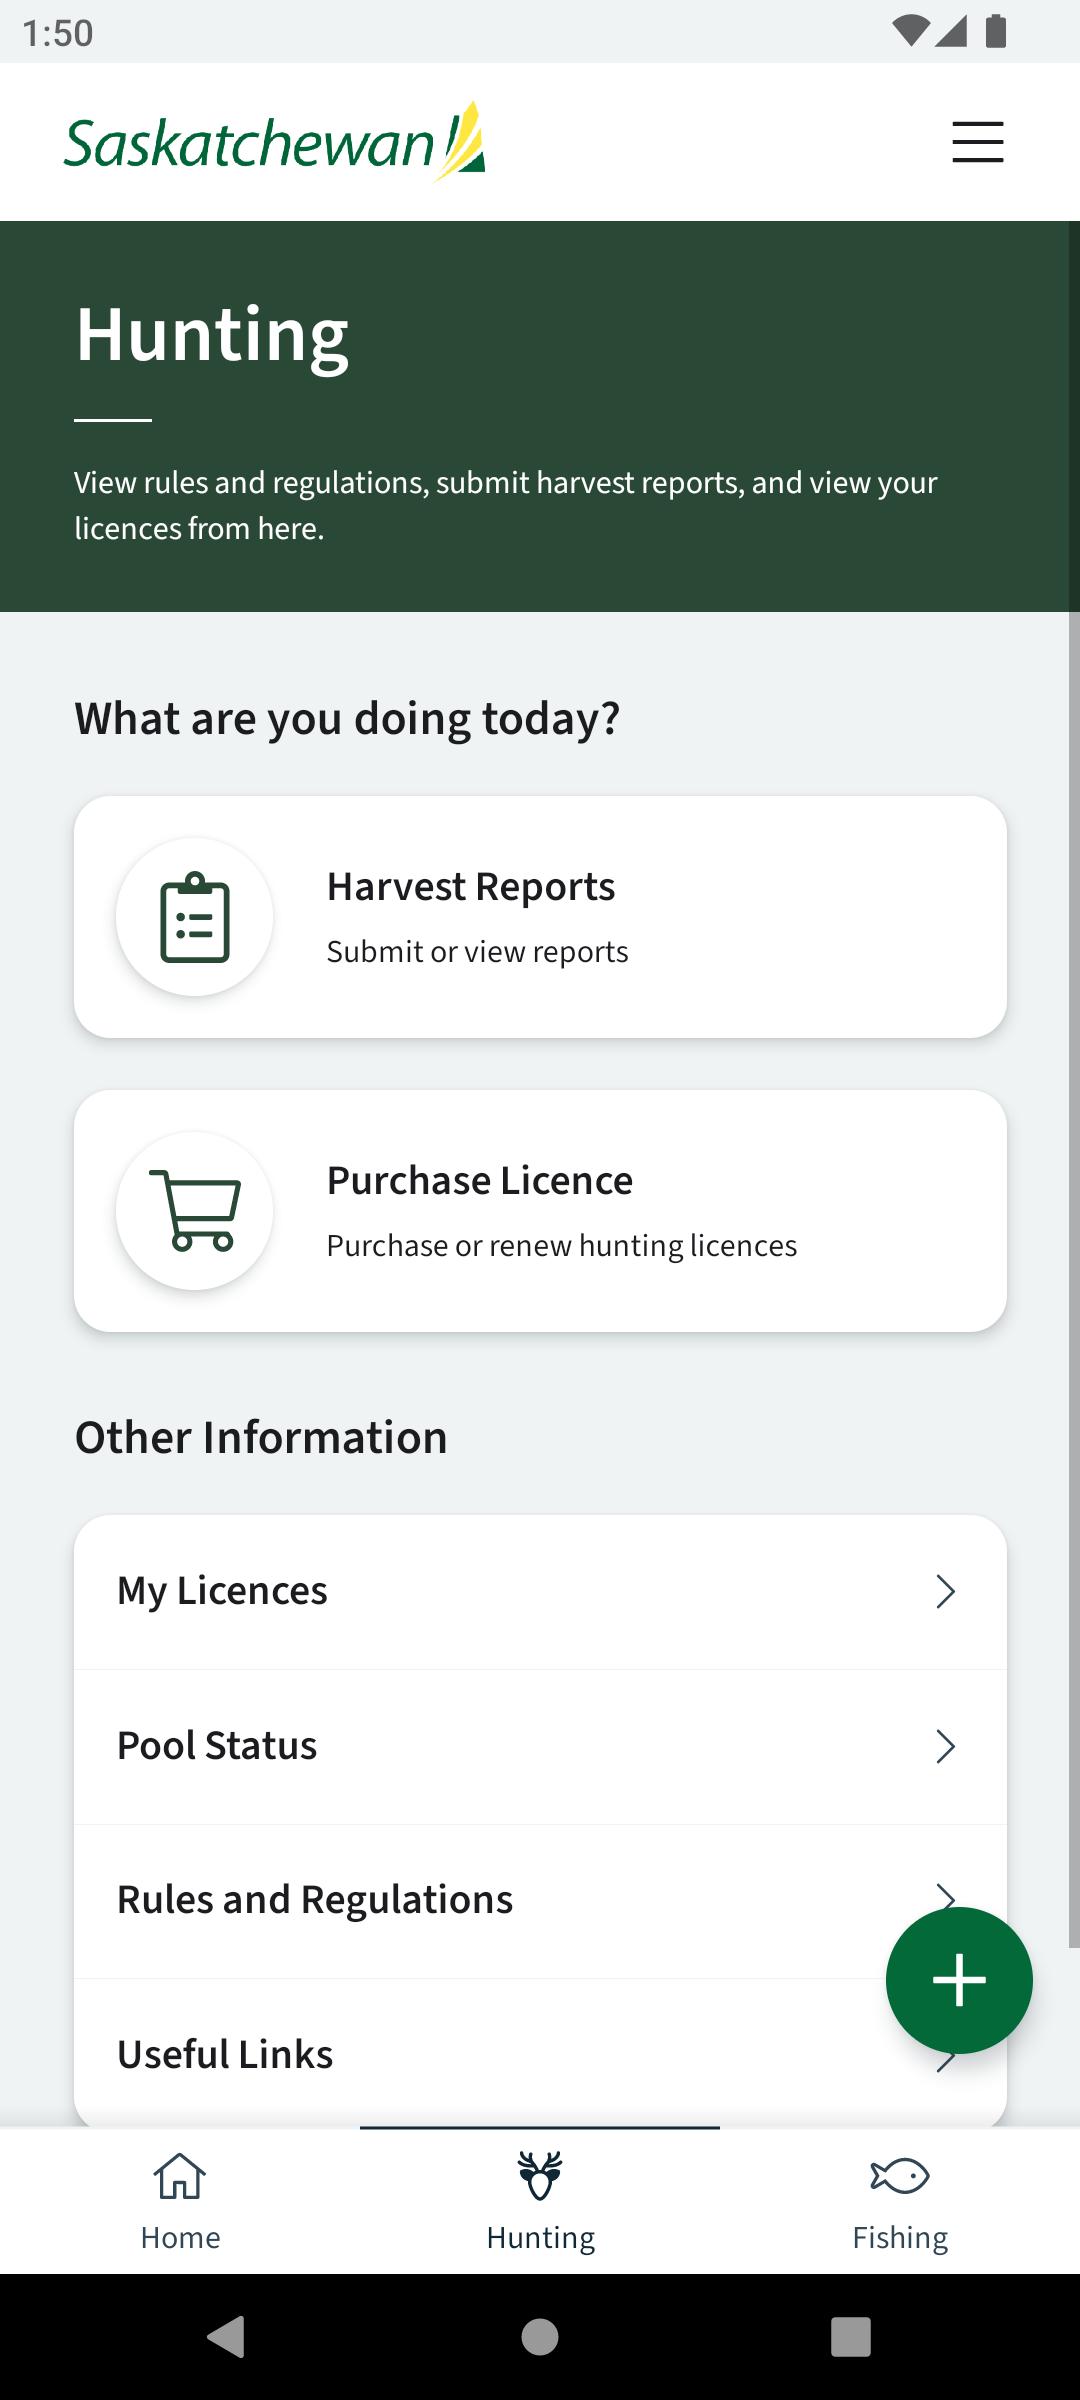The image size is (1080, 2400).
Task: Expand Pool Status chevron arrow
Action: 945,1746
